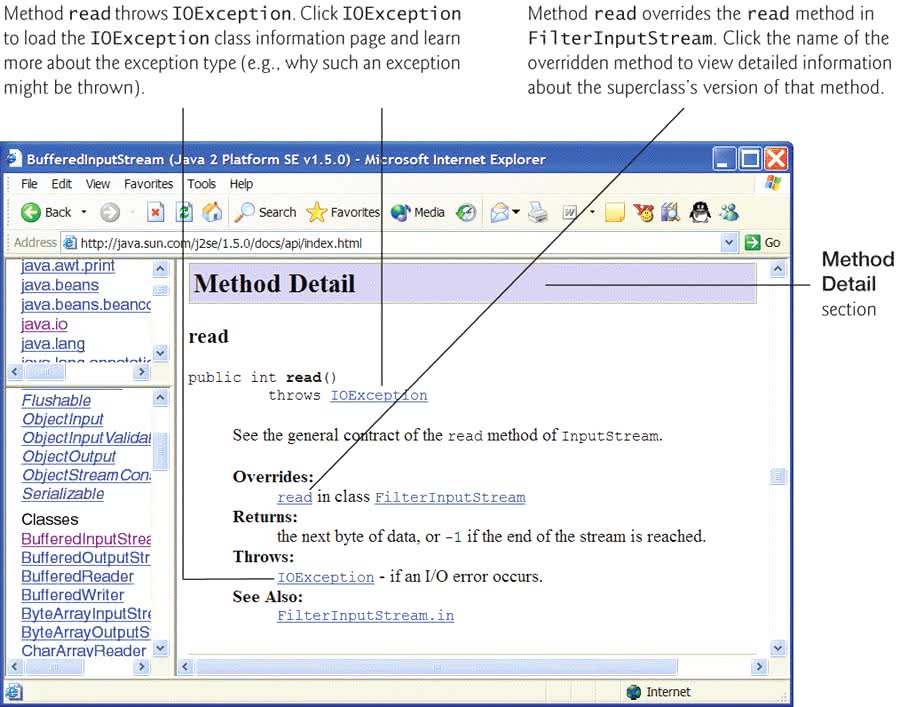Open the java.io package link

click(44, 324)
